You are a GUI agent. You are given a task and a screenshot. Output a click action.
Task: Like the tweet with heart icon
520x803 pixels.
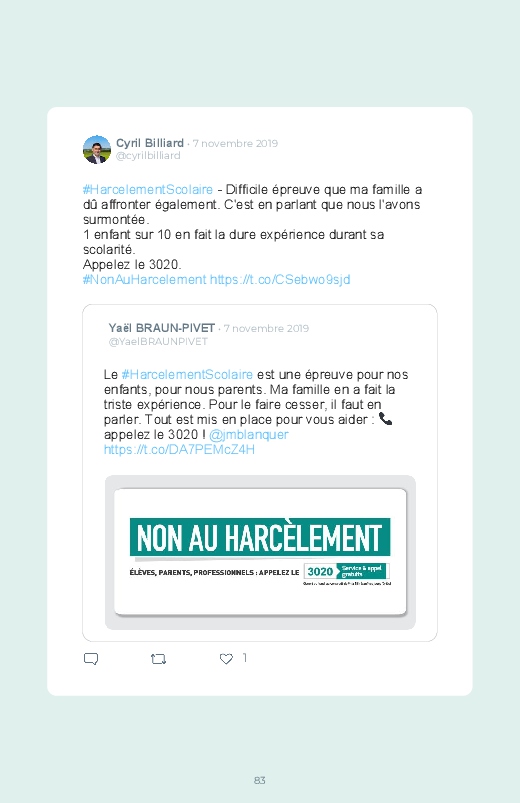pyautogui.click(x=226, y=659)
